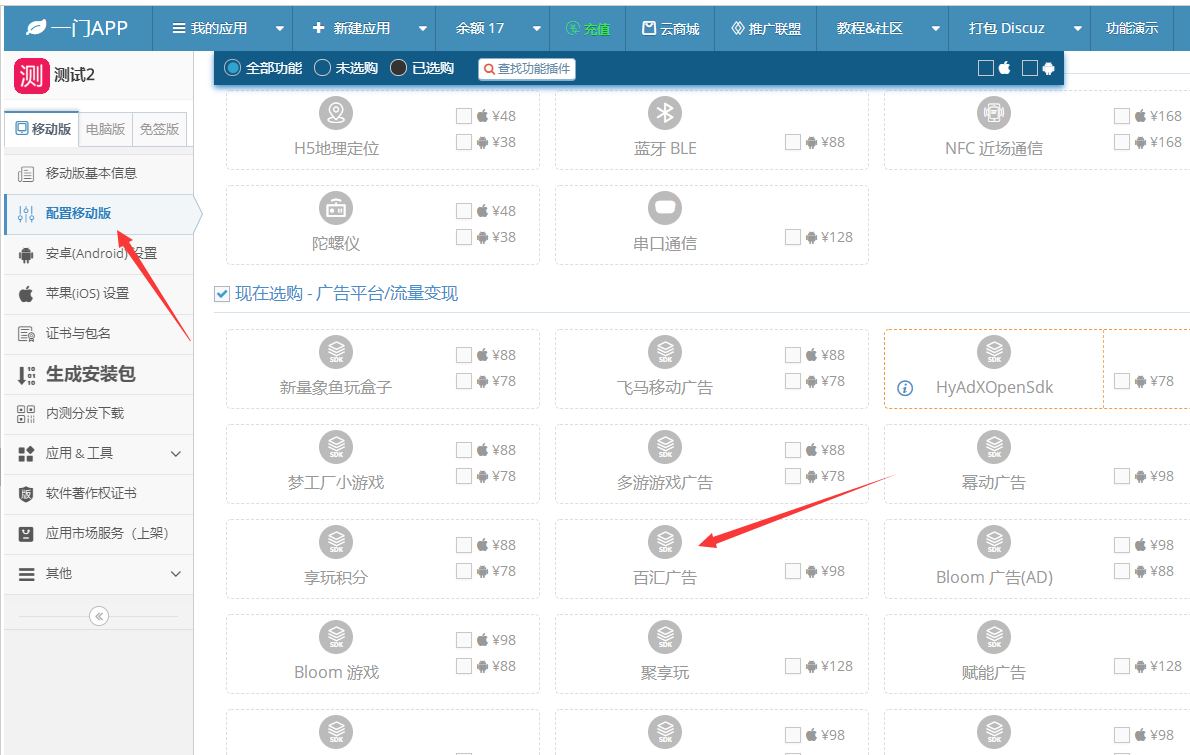Open the 教程&社区 dropdown arrow
This screenshot has height=755, width=1190.
[x=936, y=29]
